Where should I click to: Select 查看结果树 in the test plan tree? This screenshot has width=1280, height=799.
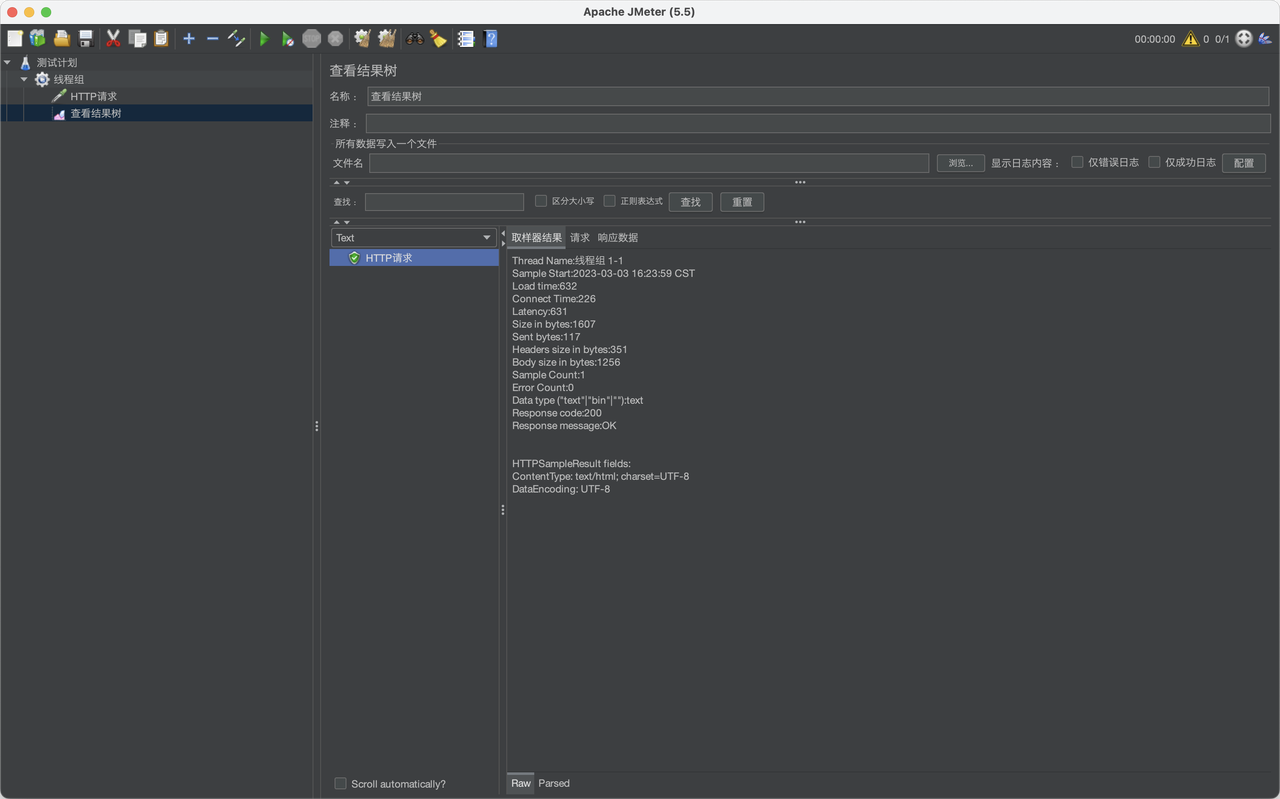96,113
